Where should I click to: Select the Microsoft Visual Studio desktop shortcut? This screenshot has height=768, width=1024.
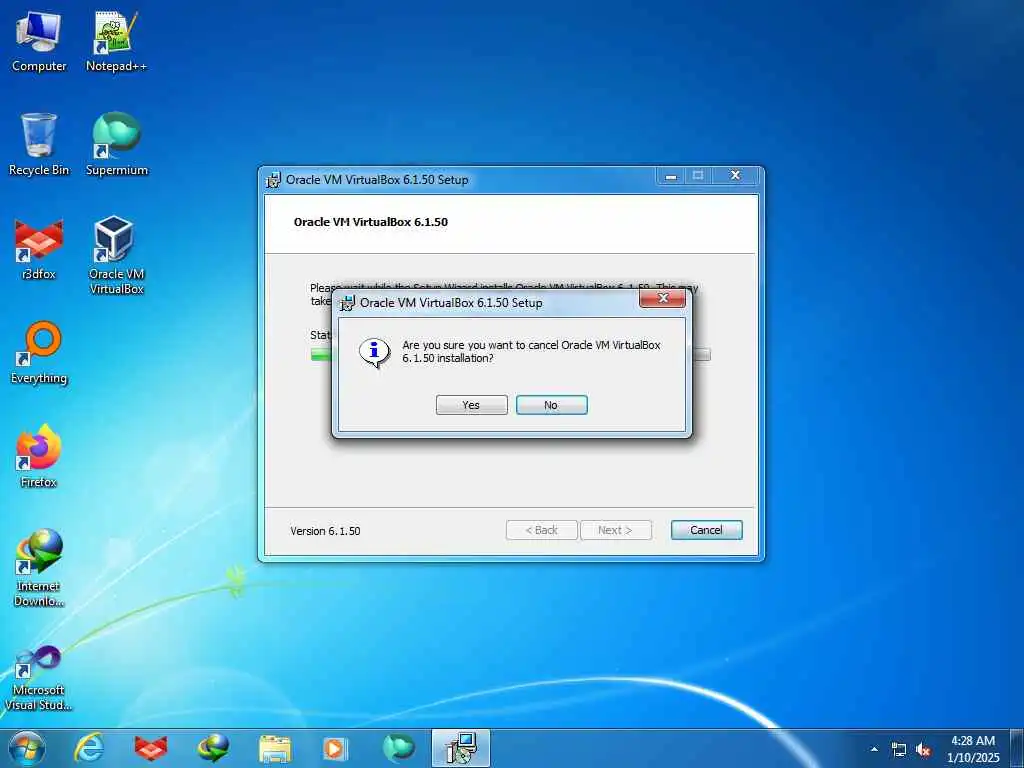(x=39, y=678)
